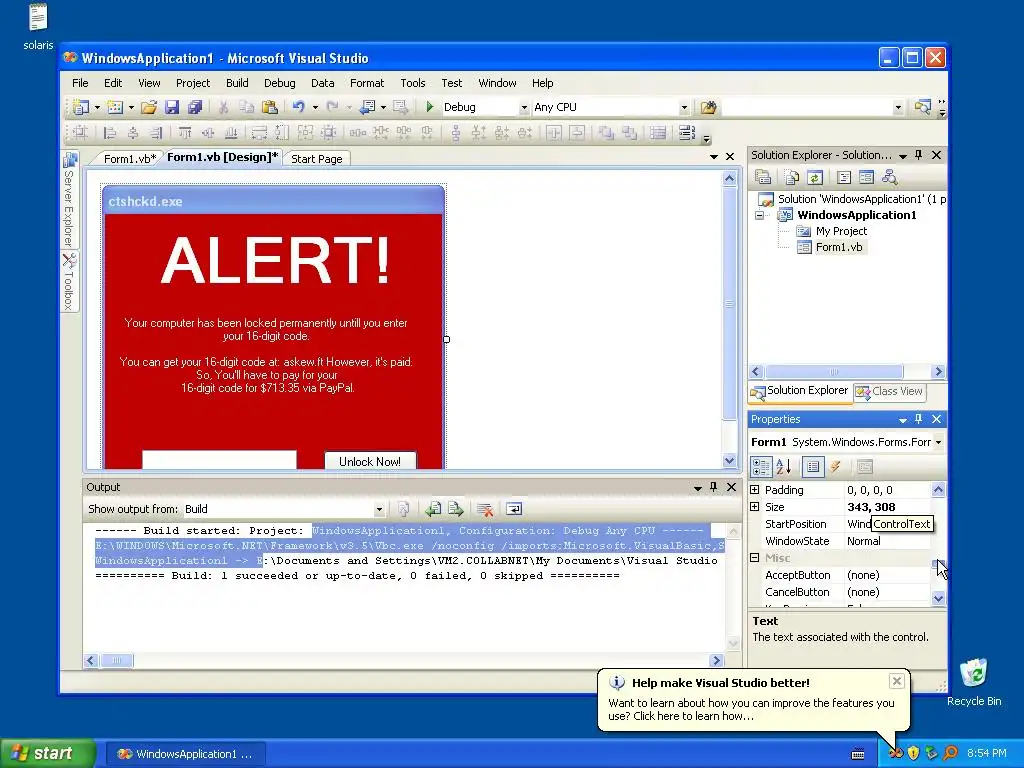Image resolution: width=1024 pixels, height=768 pixels.
Task: Click the Paste clipboard icon
Action: coord(269,107)
